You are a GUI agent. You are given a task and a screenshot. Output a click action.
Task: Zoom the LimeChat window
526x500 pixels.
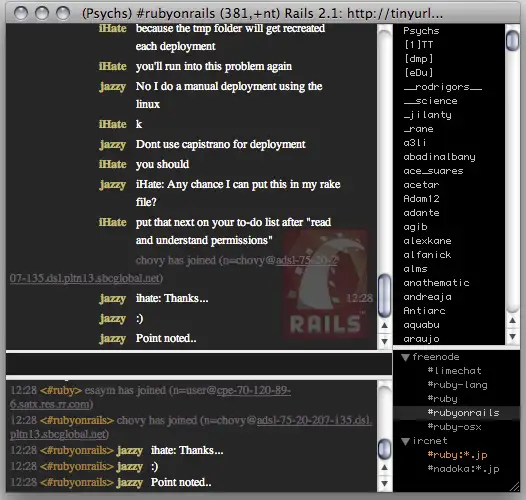tap(63, 13)
